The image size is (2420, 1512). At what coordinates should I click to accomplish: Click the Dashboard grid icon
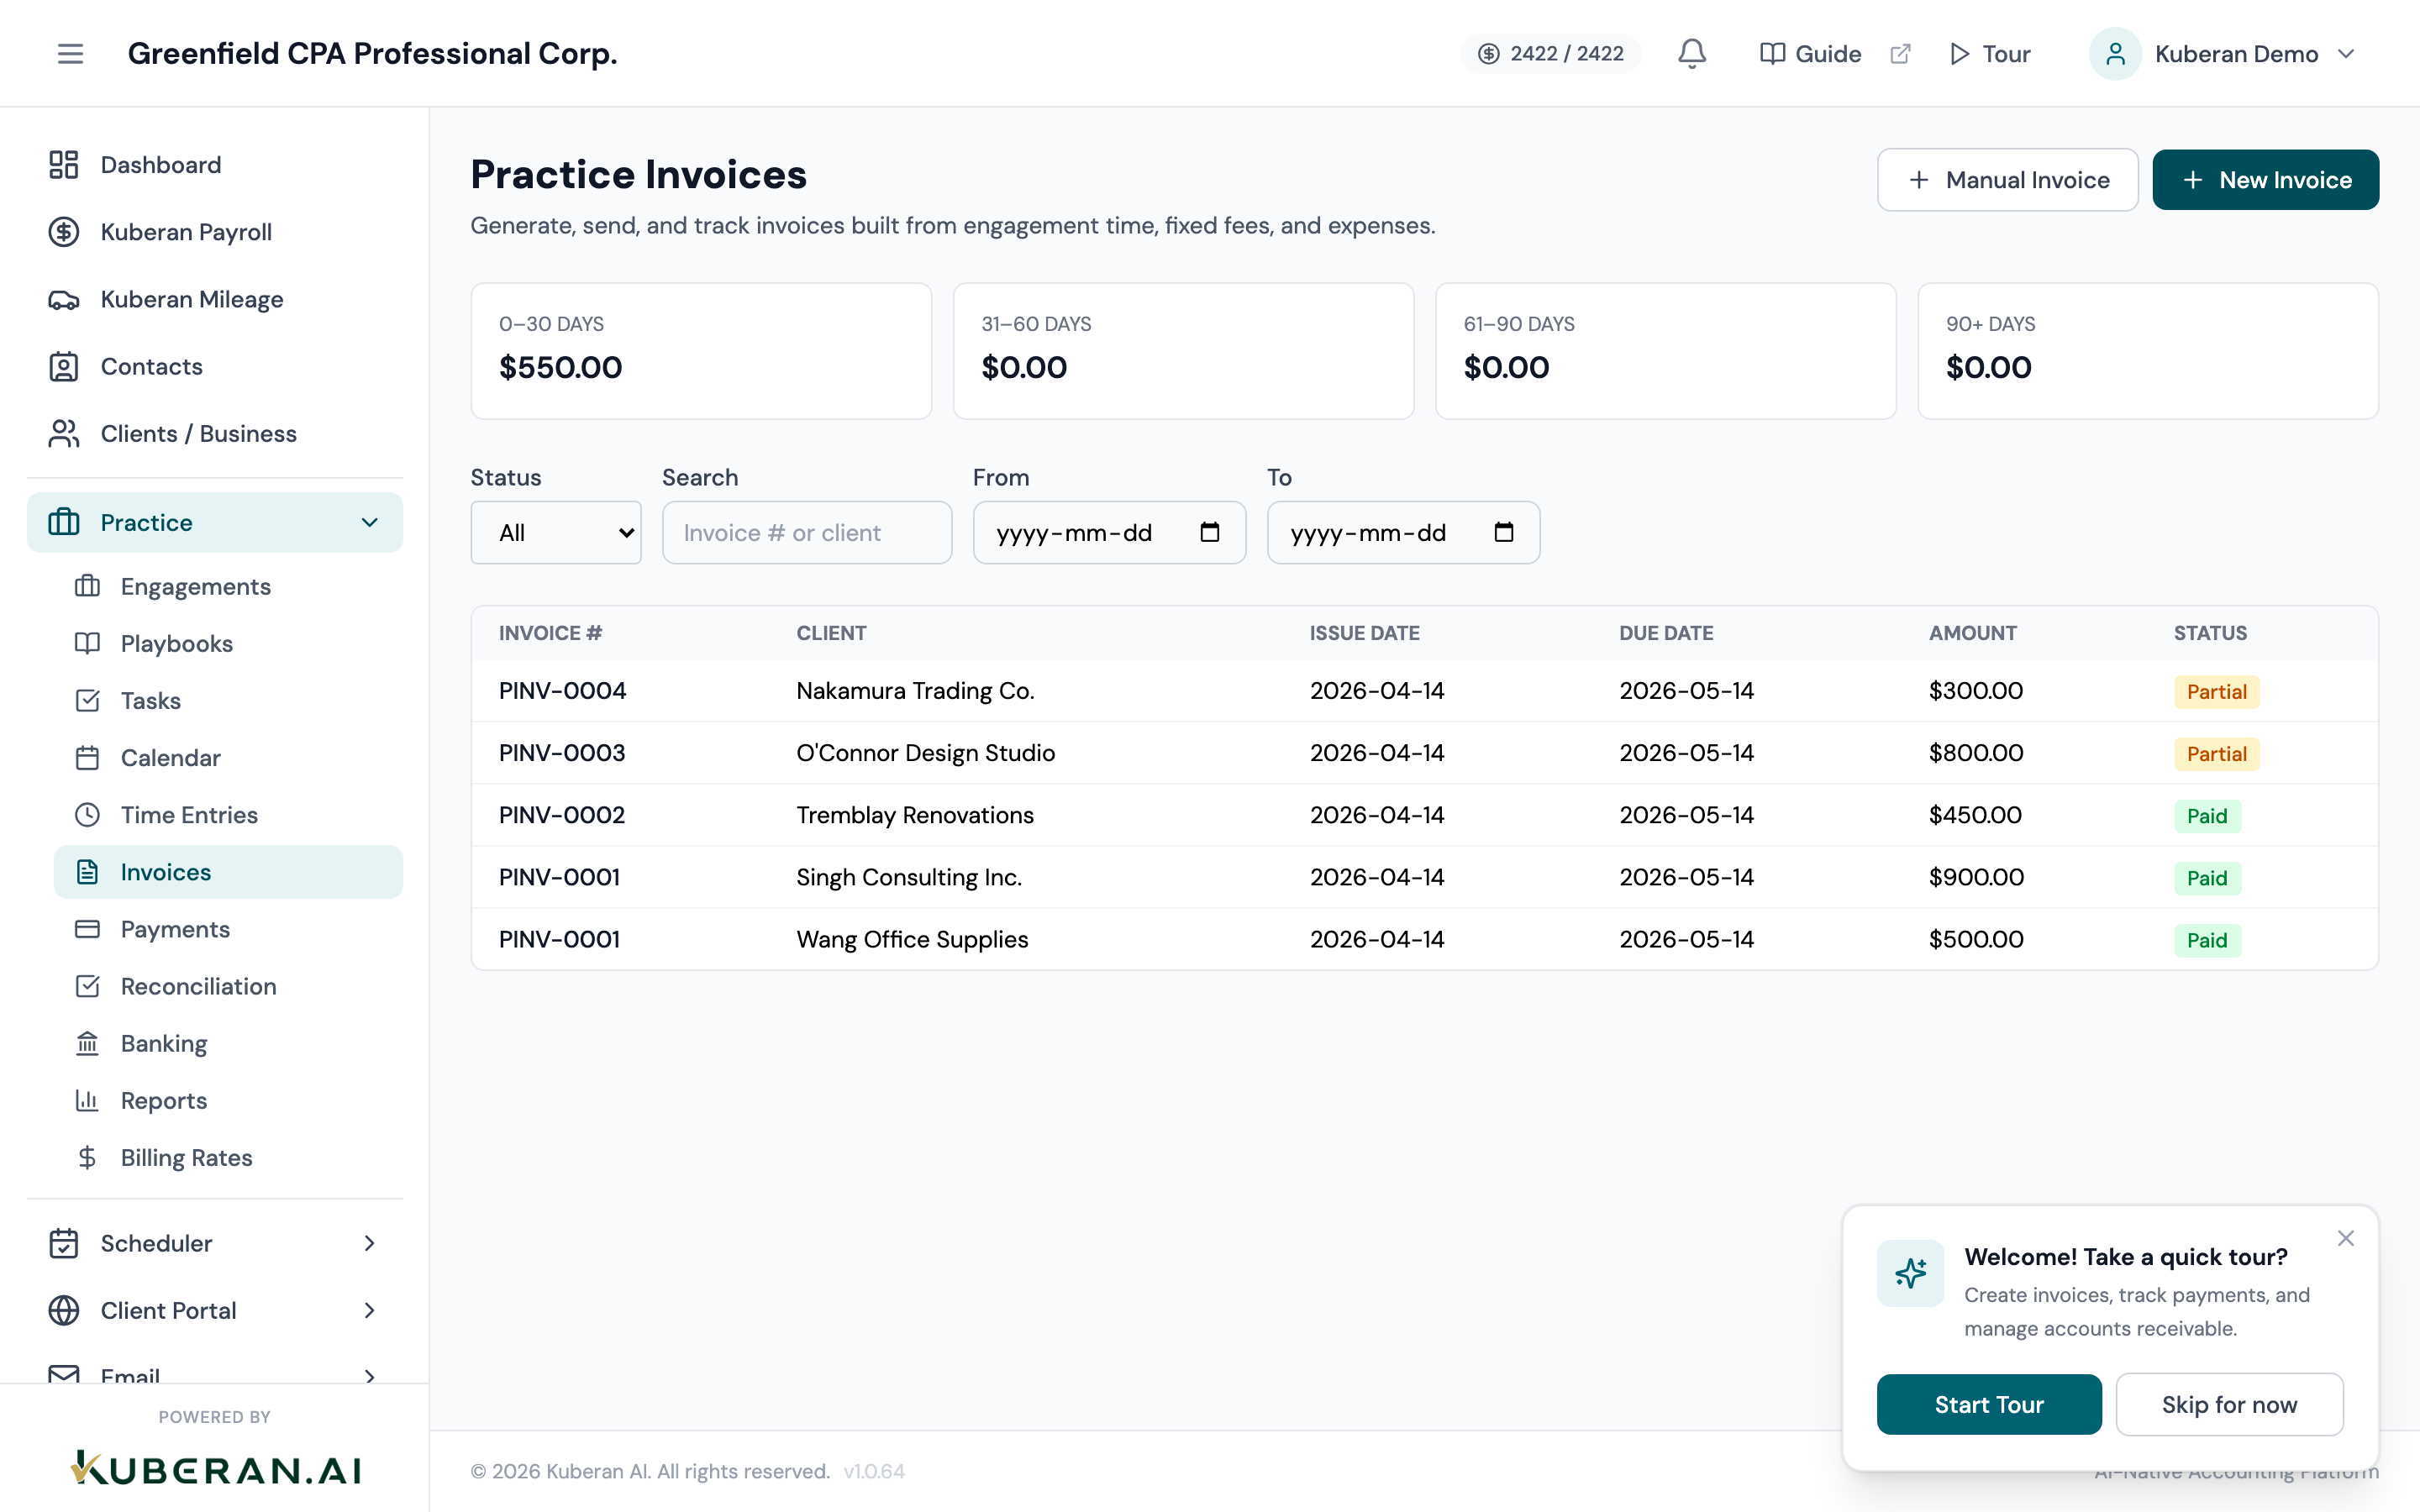click(x=64, y=165)
